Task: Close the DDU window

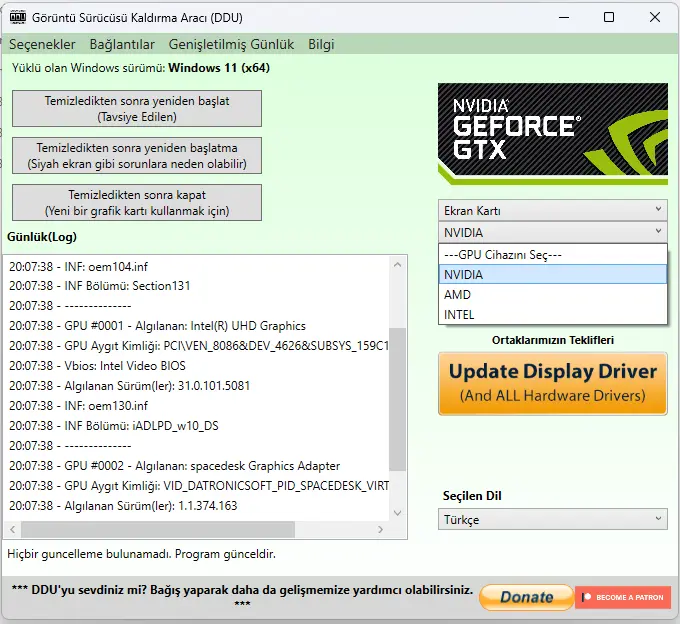Action: coord(655,17)
